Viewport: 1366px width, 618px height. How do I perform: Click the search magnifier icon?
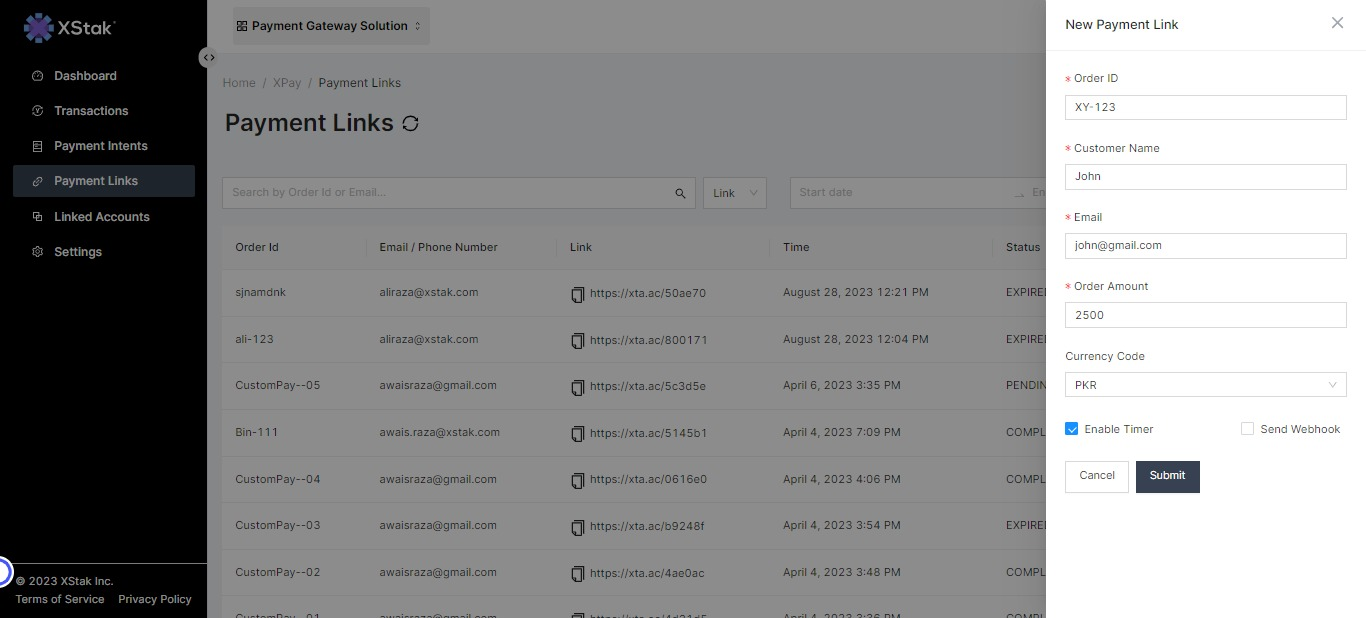(680, 193)
